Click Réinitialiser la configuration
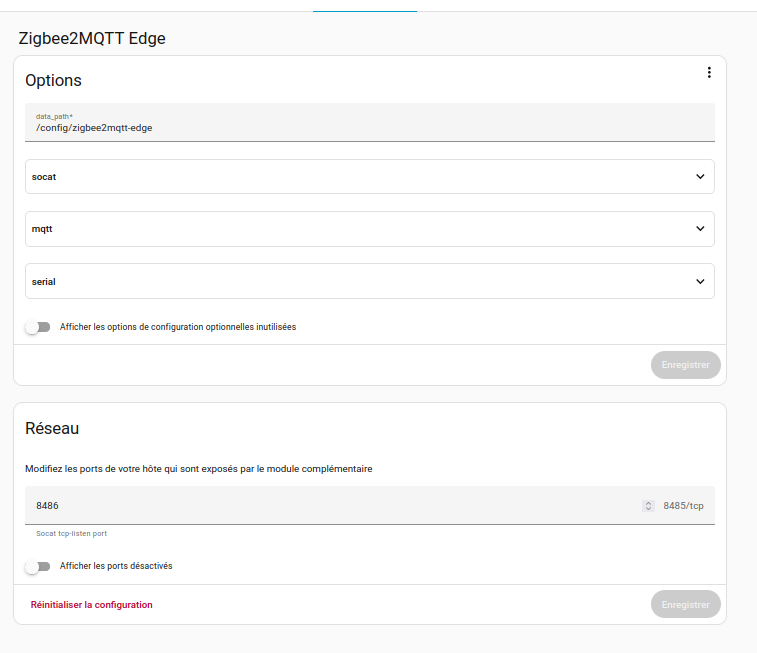 pos(92,605)
